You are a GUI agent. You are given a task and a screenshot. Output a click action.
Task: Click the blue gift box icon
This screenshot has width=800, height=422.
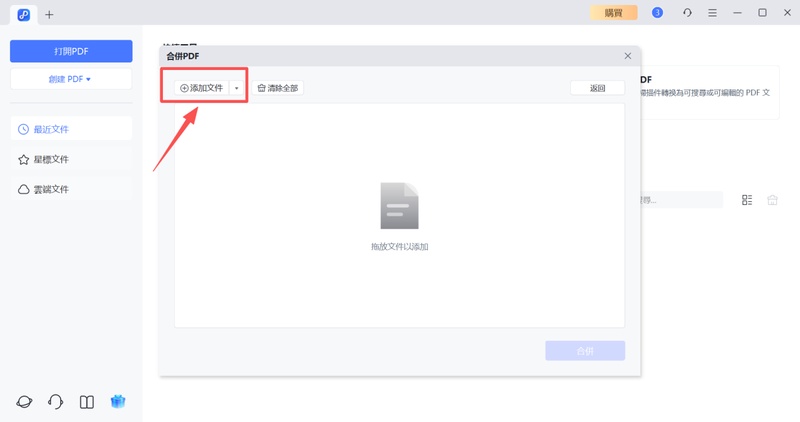point(118,402)
